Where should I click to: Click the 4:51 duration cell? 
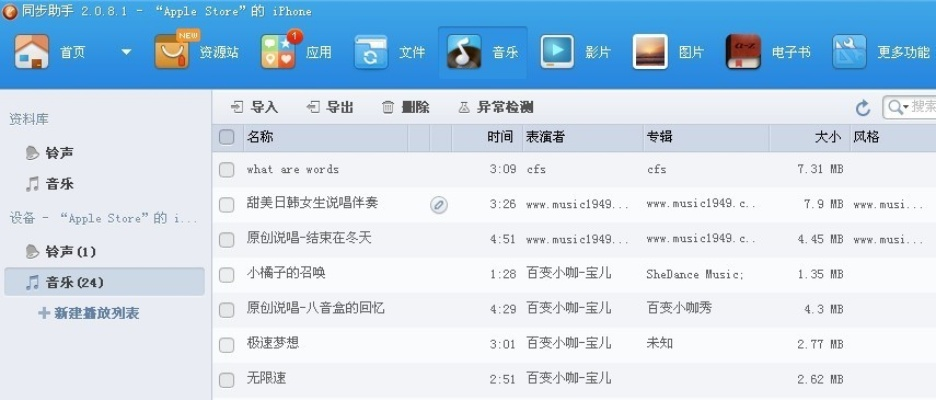(x=503, y=239)
